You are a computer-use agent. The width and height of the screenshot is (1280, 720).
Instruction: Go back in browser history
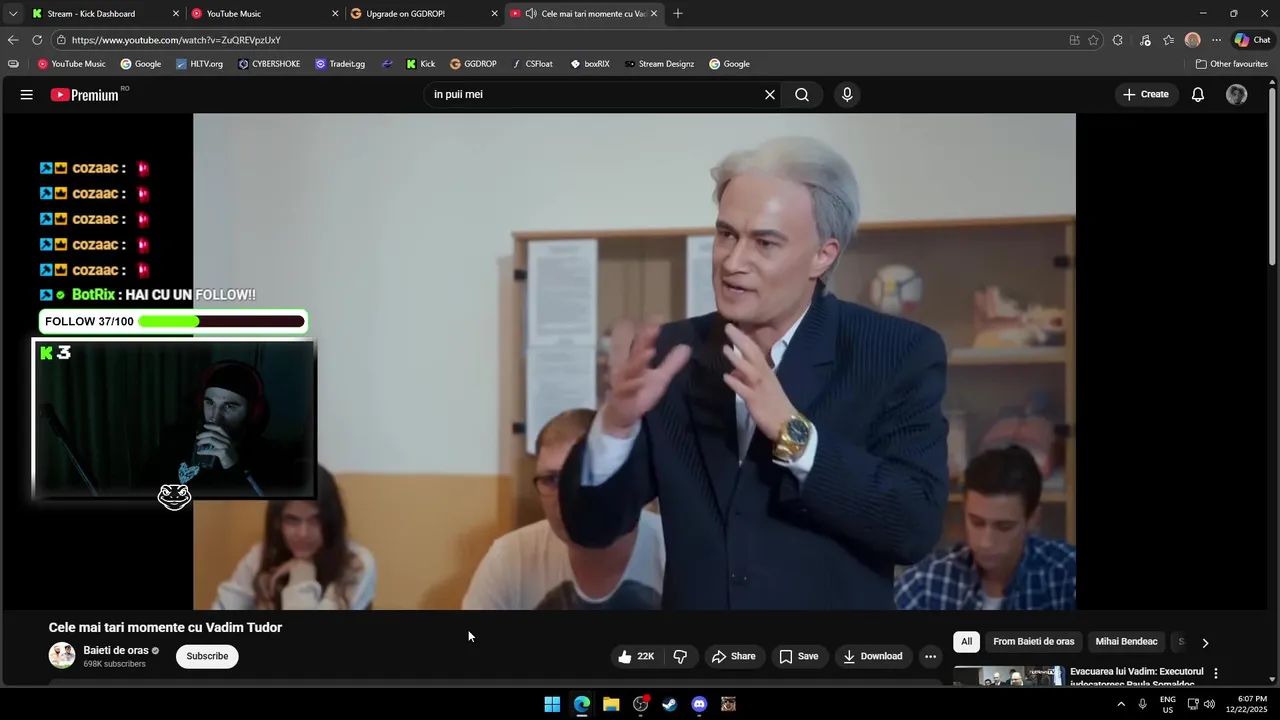12,40
